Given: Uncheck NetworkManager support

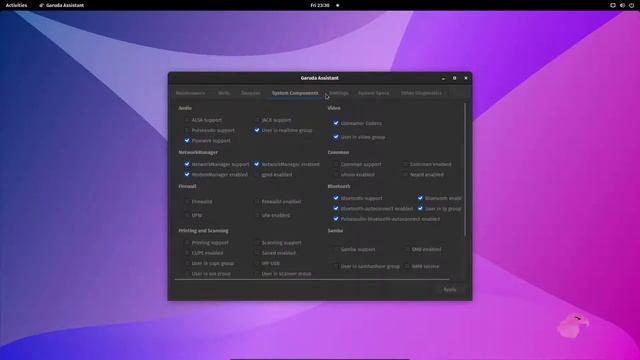Looking at the screenshot, I should pos(187,164).
